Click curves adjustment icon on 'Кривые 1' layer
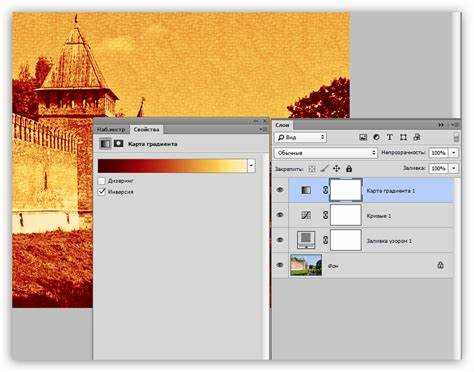The image size is (474, 372). pos(306,215)
